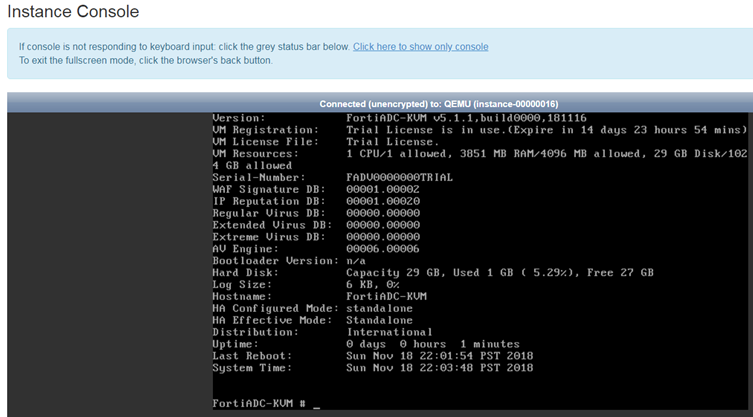
Task: Click the 'VM Resources' line showing 1 CPU
Action: (x=480, y=154)
